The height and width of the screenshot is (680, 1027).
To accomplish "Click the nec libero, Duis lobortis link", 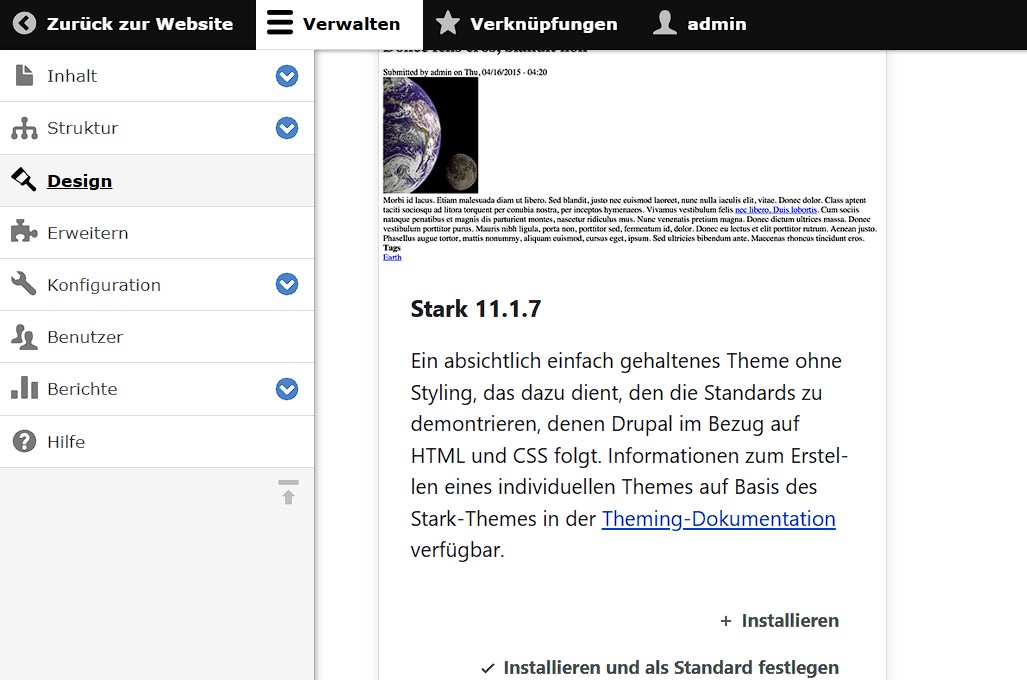I will tap(776, 210).
